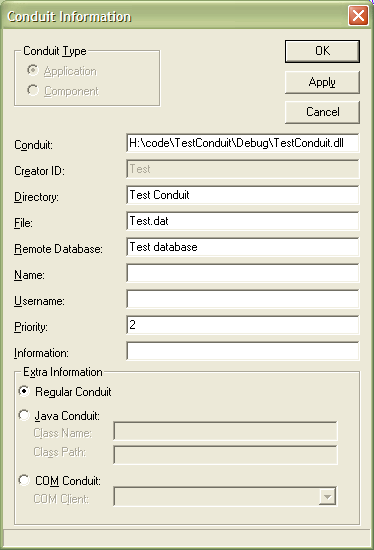
Task: Cancel the conduit dialog
Action: tap(322, 112)
